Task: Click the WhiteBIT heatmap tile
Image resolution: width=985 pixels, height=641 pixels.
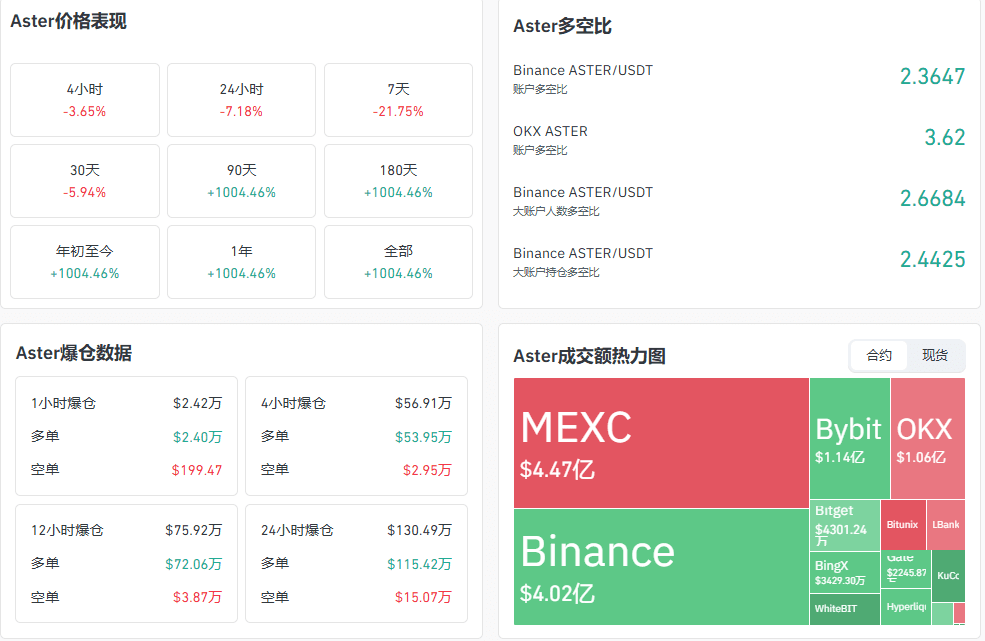Action: (844, 609)
